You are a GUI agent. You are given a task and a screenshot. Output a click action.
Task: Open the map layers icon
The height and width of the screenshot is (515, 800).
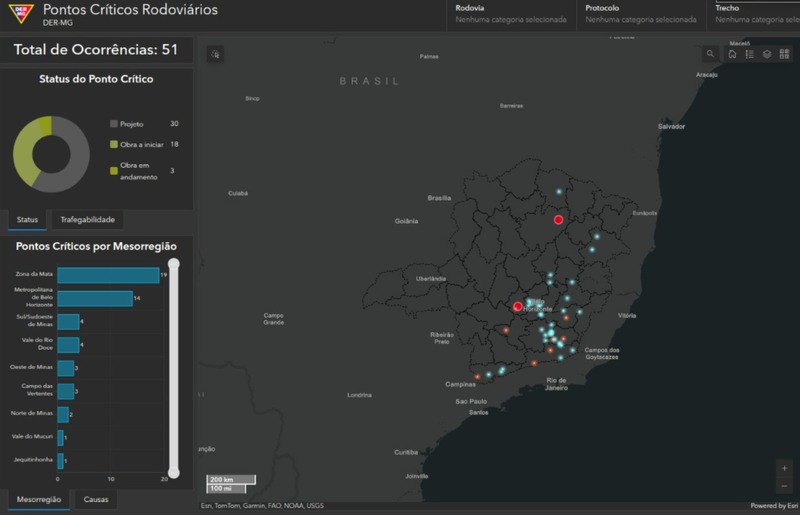click(x=766, y=54)
